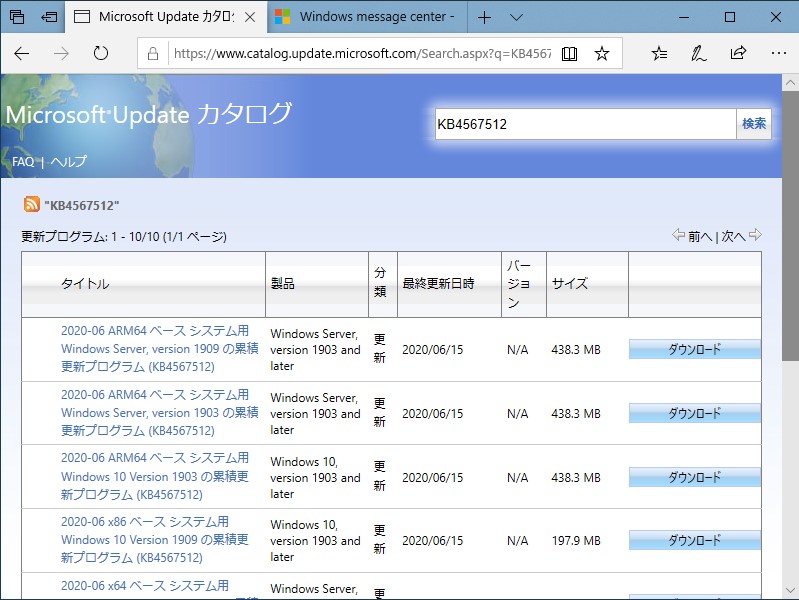The image size is (799, 600).
Task: Download ARM64 Windows Server version 1909 update
Action: [x=695, y=349]
